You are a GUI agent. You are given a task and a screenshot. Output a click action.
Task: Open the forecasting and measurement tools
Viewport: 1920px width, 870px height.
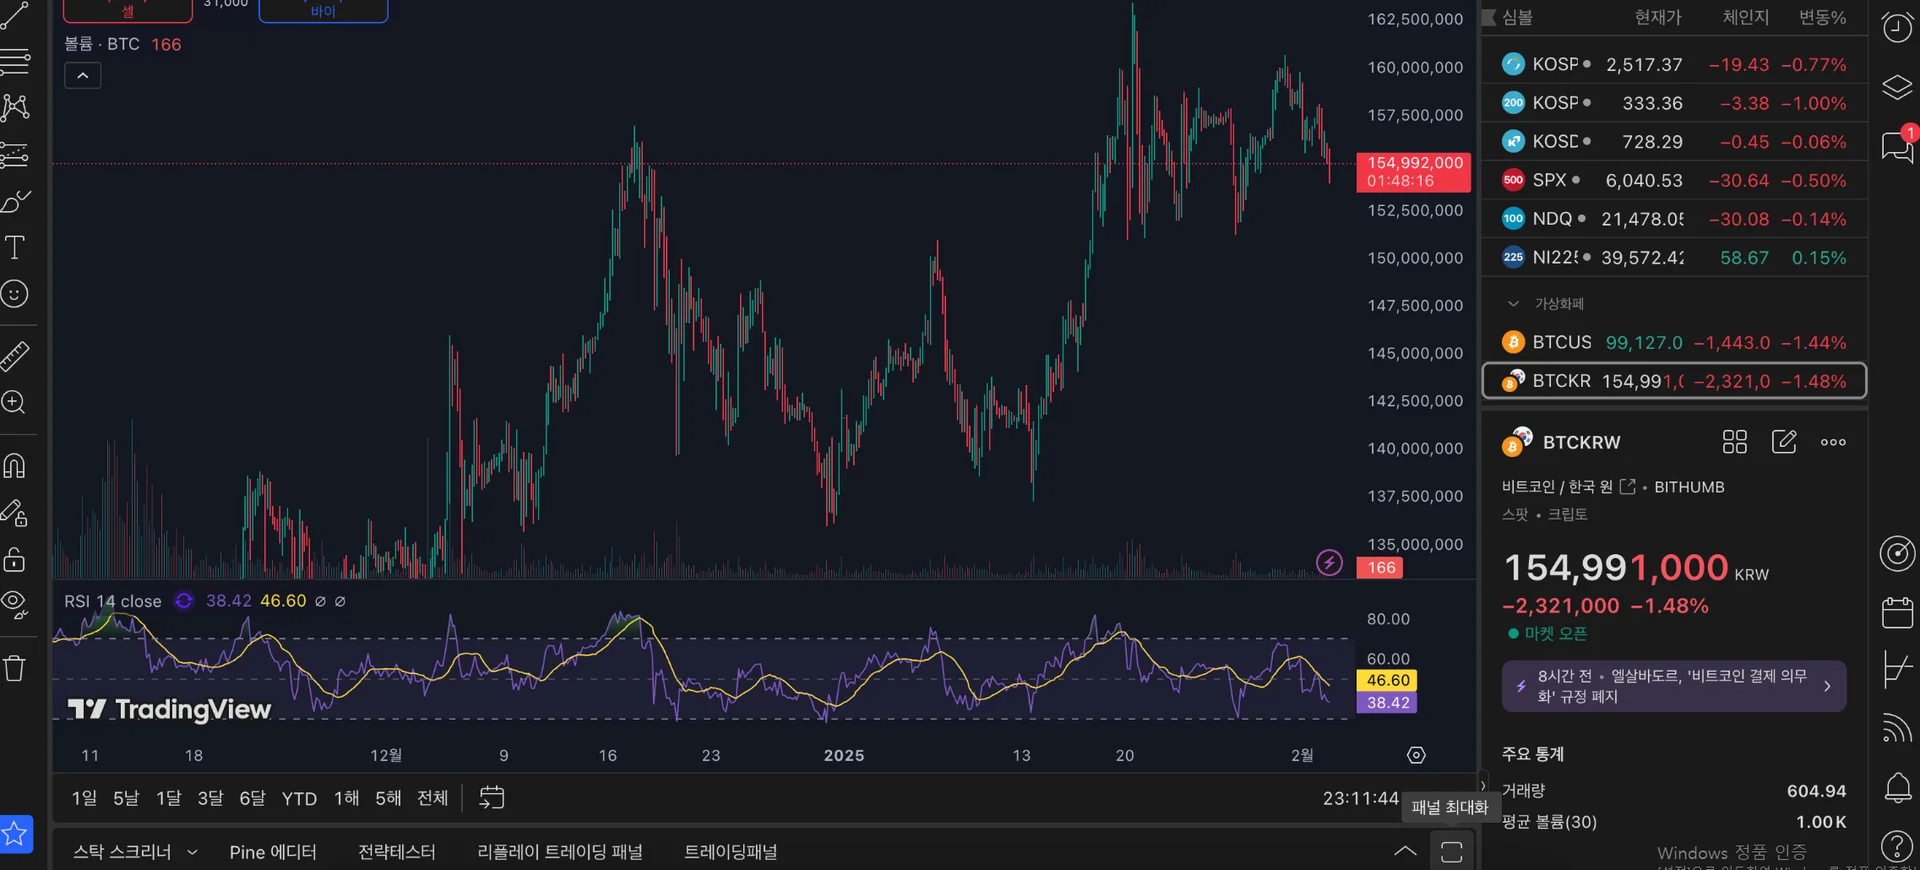14,155
